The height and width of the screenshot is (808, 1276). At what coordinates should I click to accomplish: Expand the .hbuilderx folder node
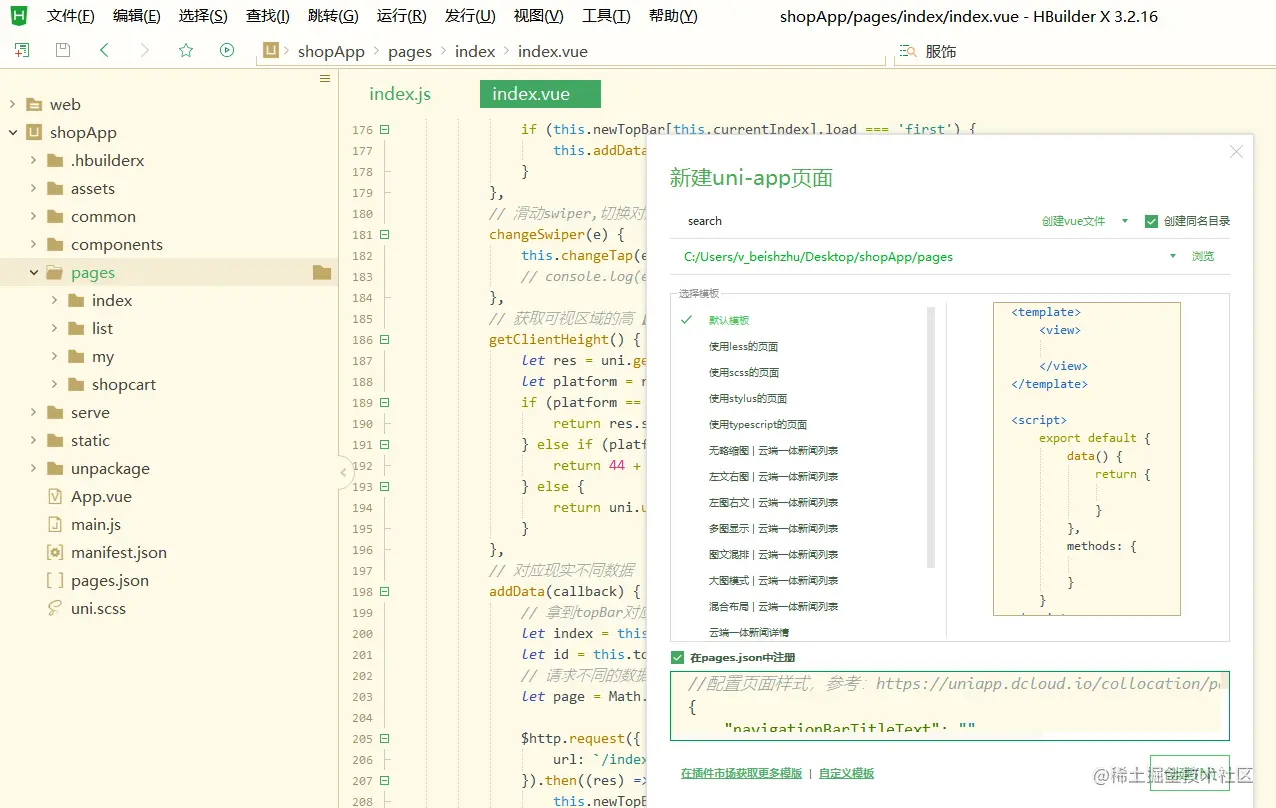34,160
